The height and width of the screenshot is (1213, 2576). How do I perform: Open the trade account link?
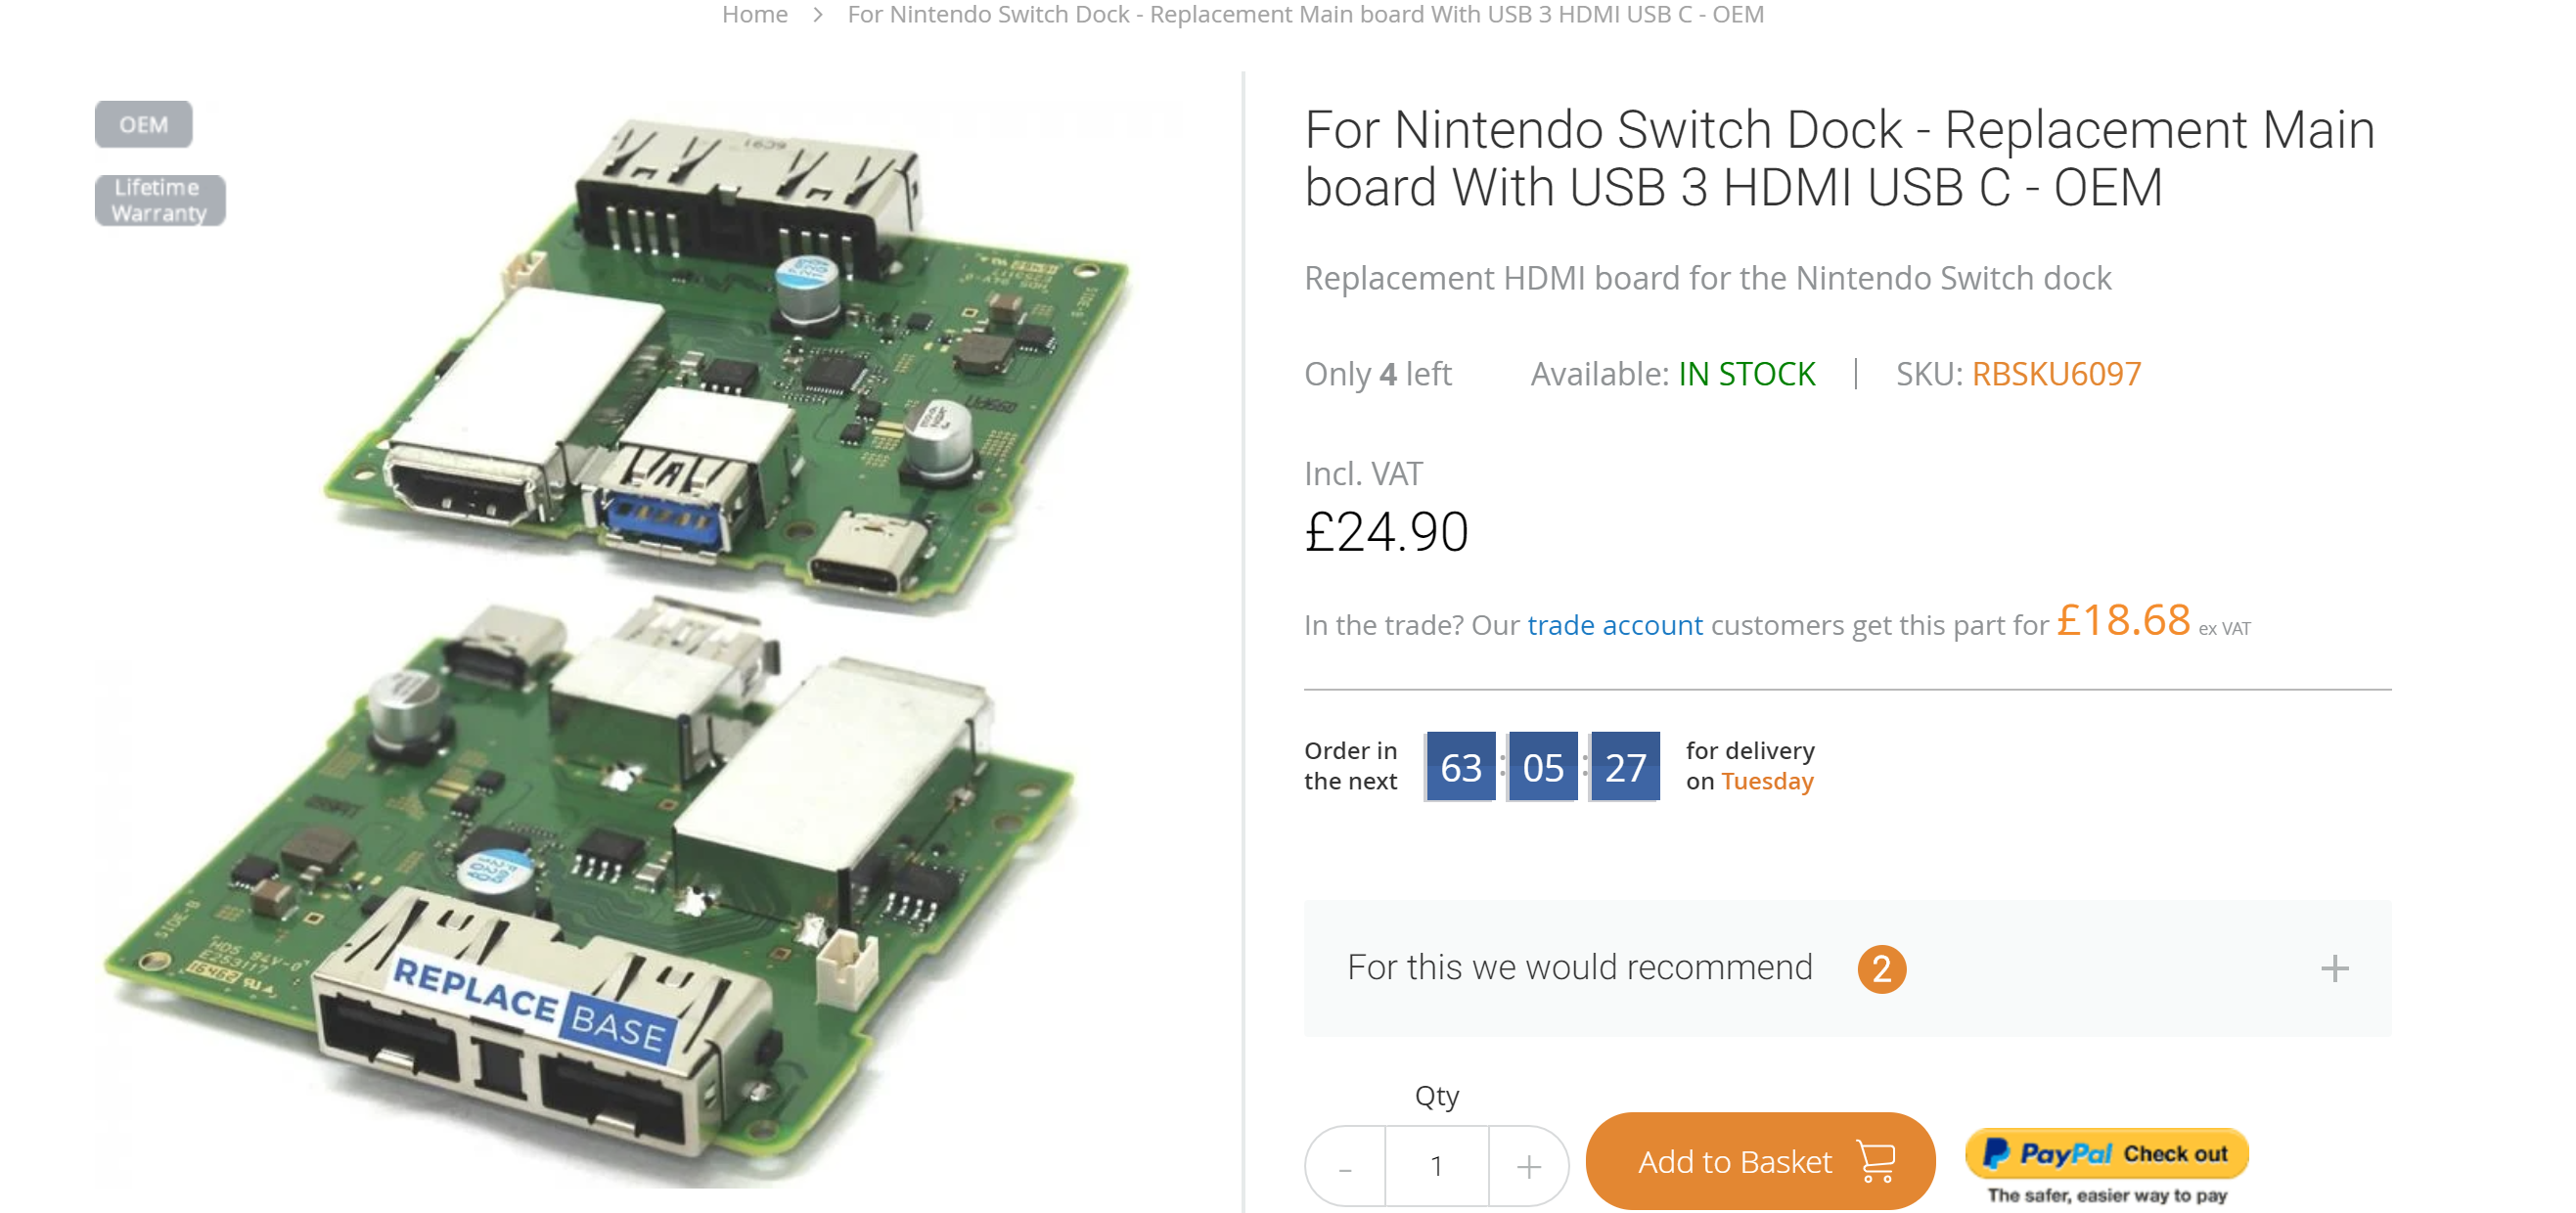point(1614,626)
